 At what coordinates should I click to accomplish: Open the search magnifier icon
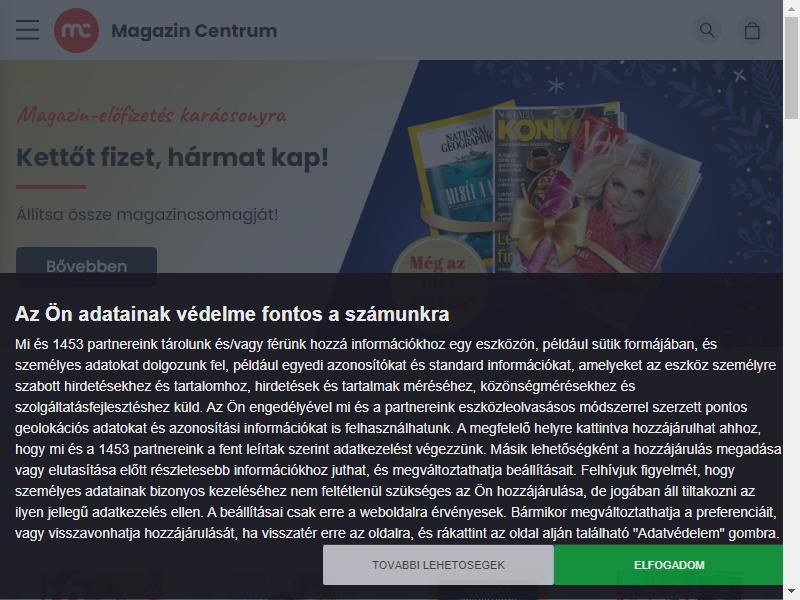click(x=707, y=30)
